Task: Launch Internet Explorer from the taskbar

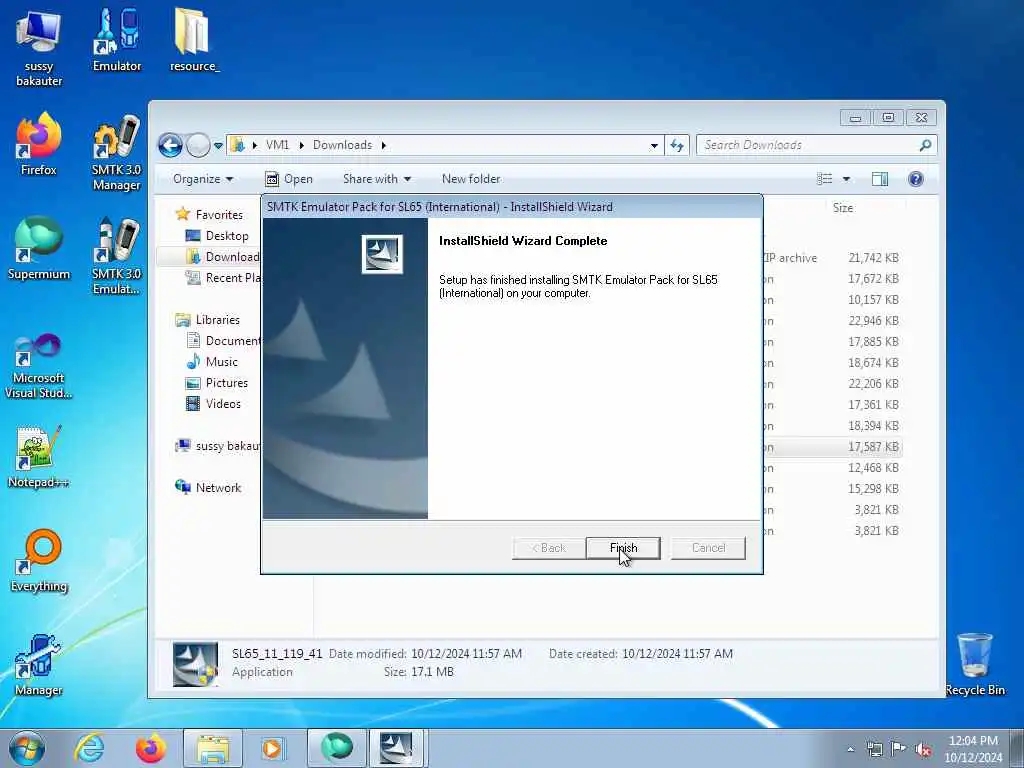Action: (89, 748)
